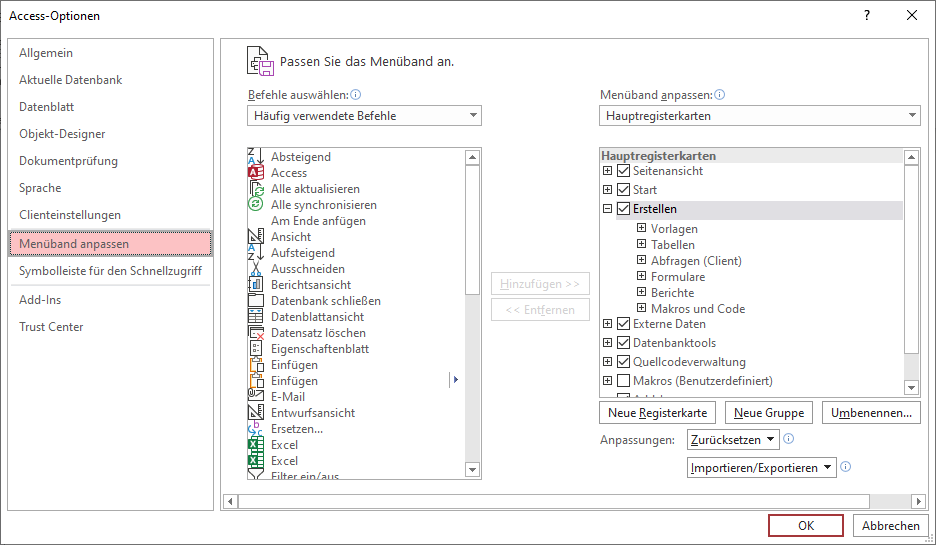Screen dimensions: 936x545
Task: Click the Umbenennen... button
Action: pyautogui.click(x=871, y=412)
